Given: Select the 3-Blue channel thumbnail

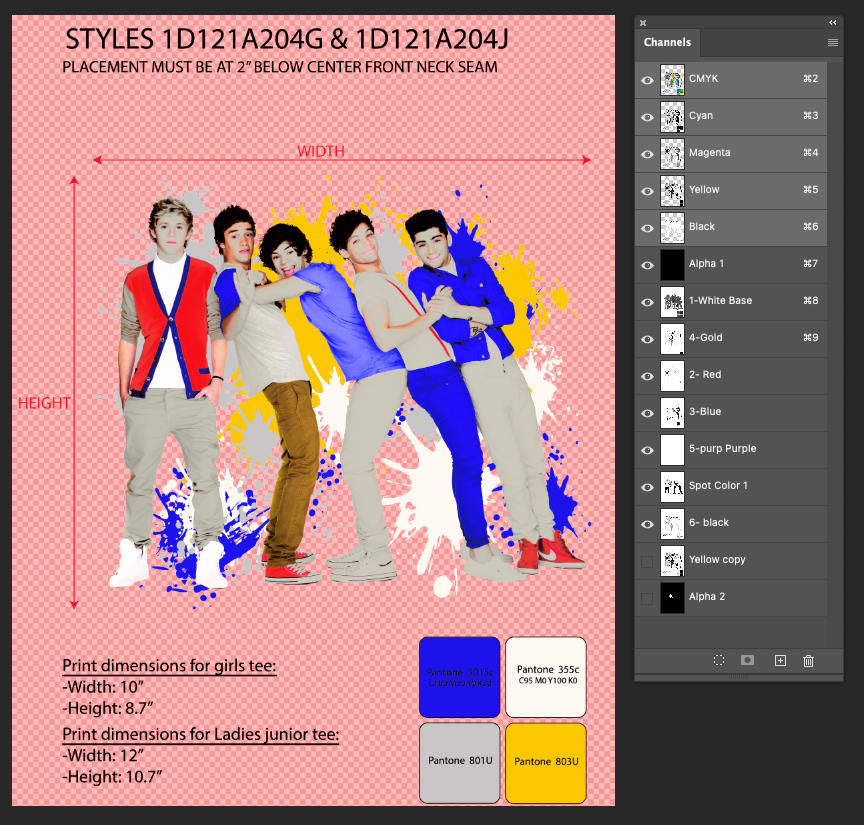Looking at the screenshot, I should click(x=672, y=413).
